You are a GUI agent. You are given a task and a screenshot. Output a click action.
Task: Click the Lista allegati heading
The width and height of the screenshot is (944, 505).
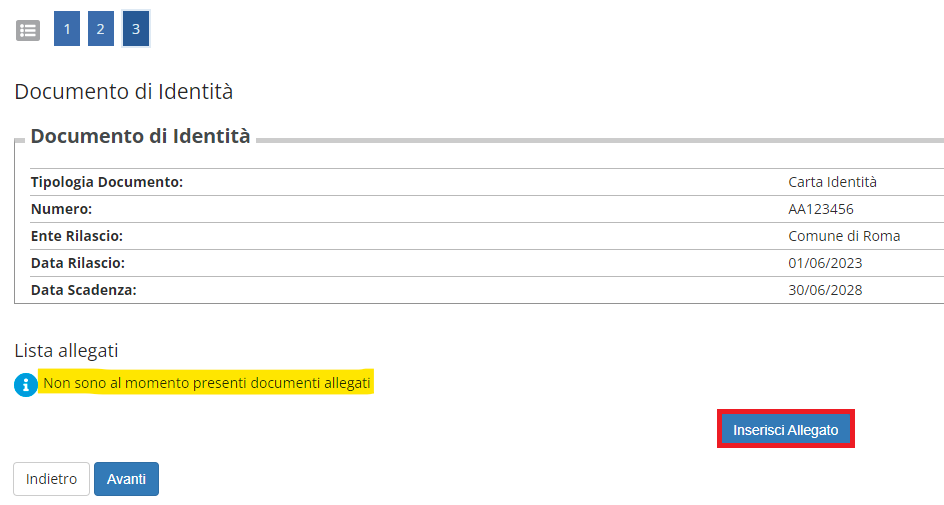coord(66,350)
